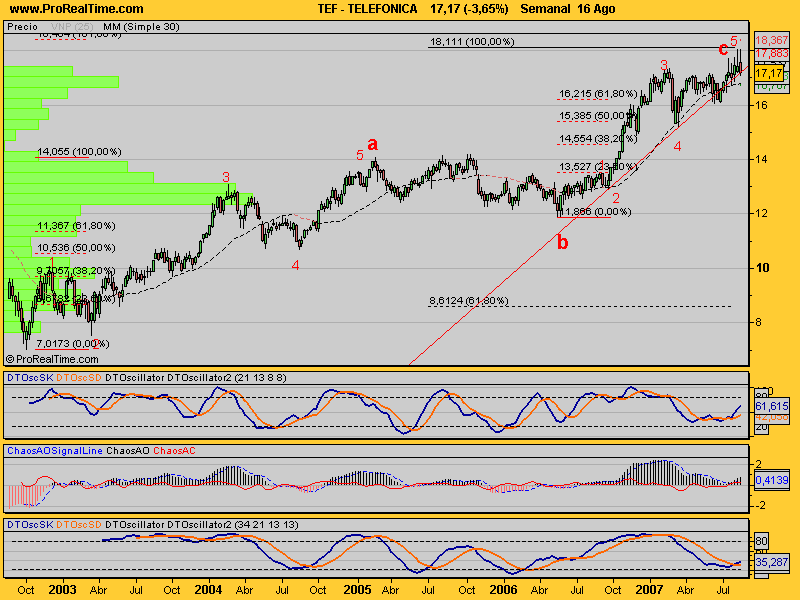This screenshot has height=600, width=800.
Task: Click the DTOscillator2 (21 13 8 8) label
Action: click(227, 378)
